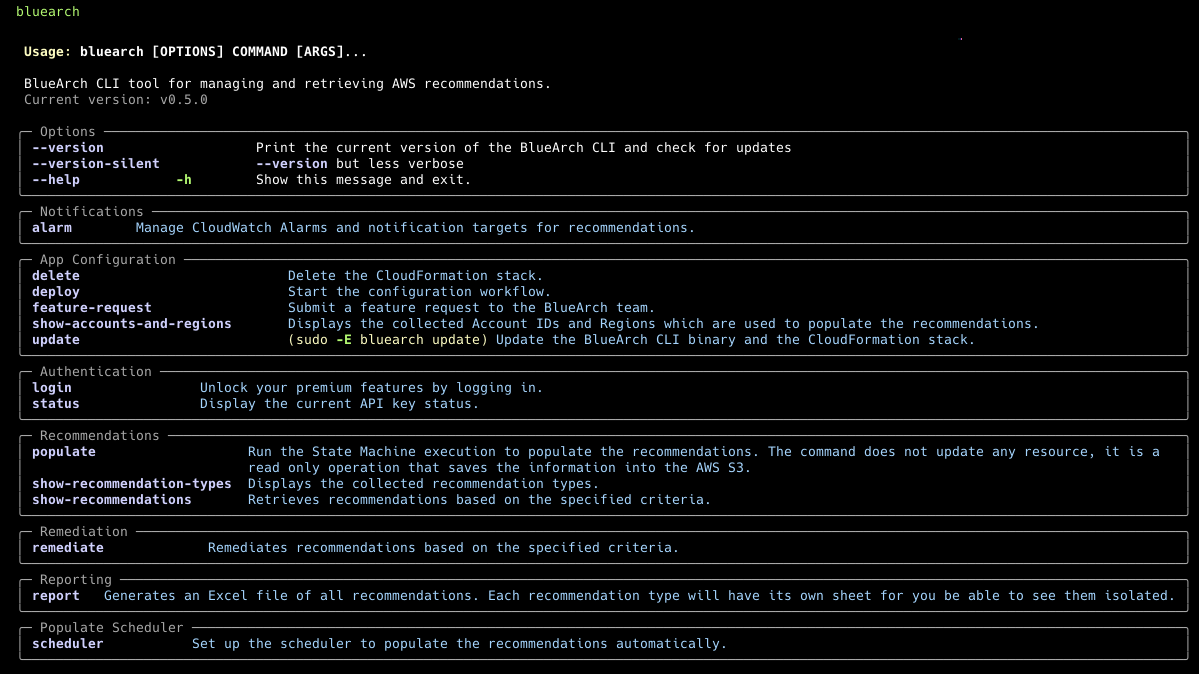Select the alarm command under Notifications

click(x=51, y=227)
